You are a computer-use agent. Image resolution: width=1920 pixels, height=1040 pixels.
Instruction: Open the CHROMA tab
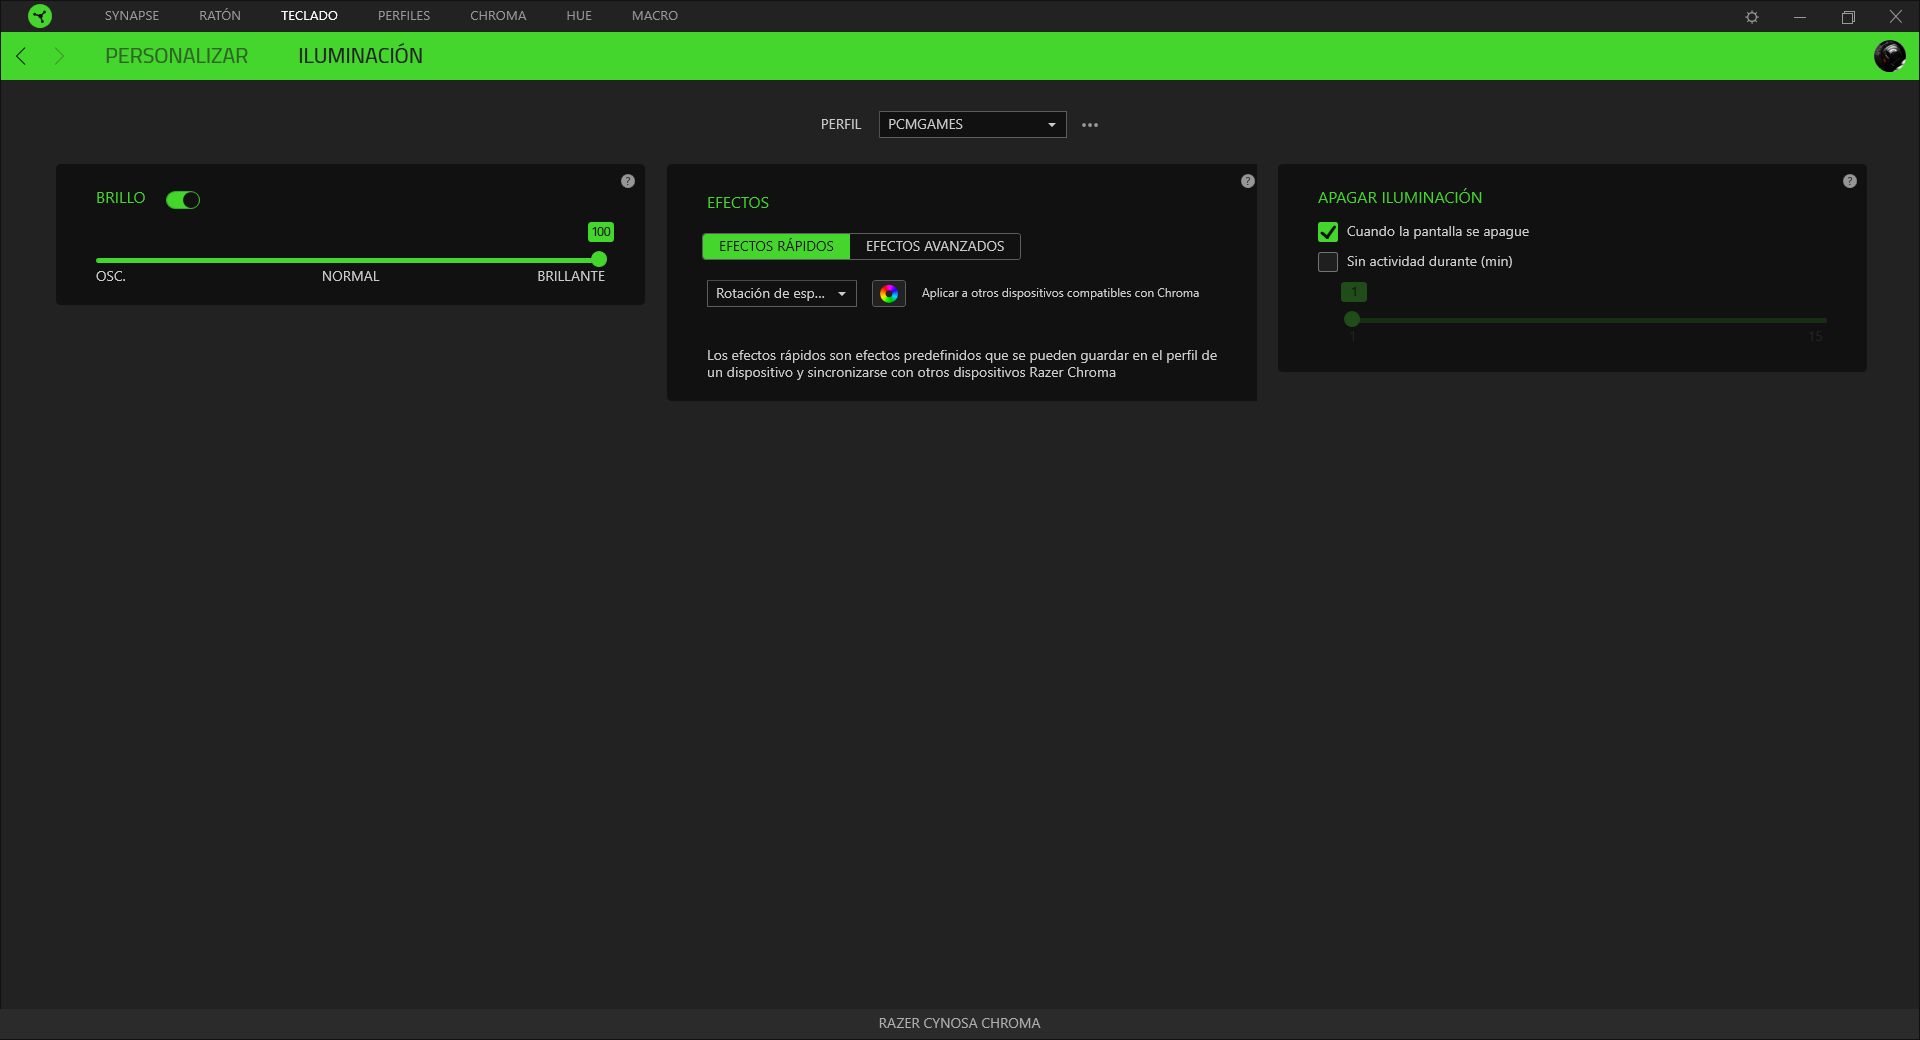click(x=498, y=16)
